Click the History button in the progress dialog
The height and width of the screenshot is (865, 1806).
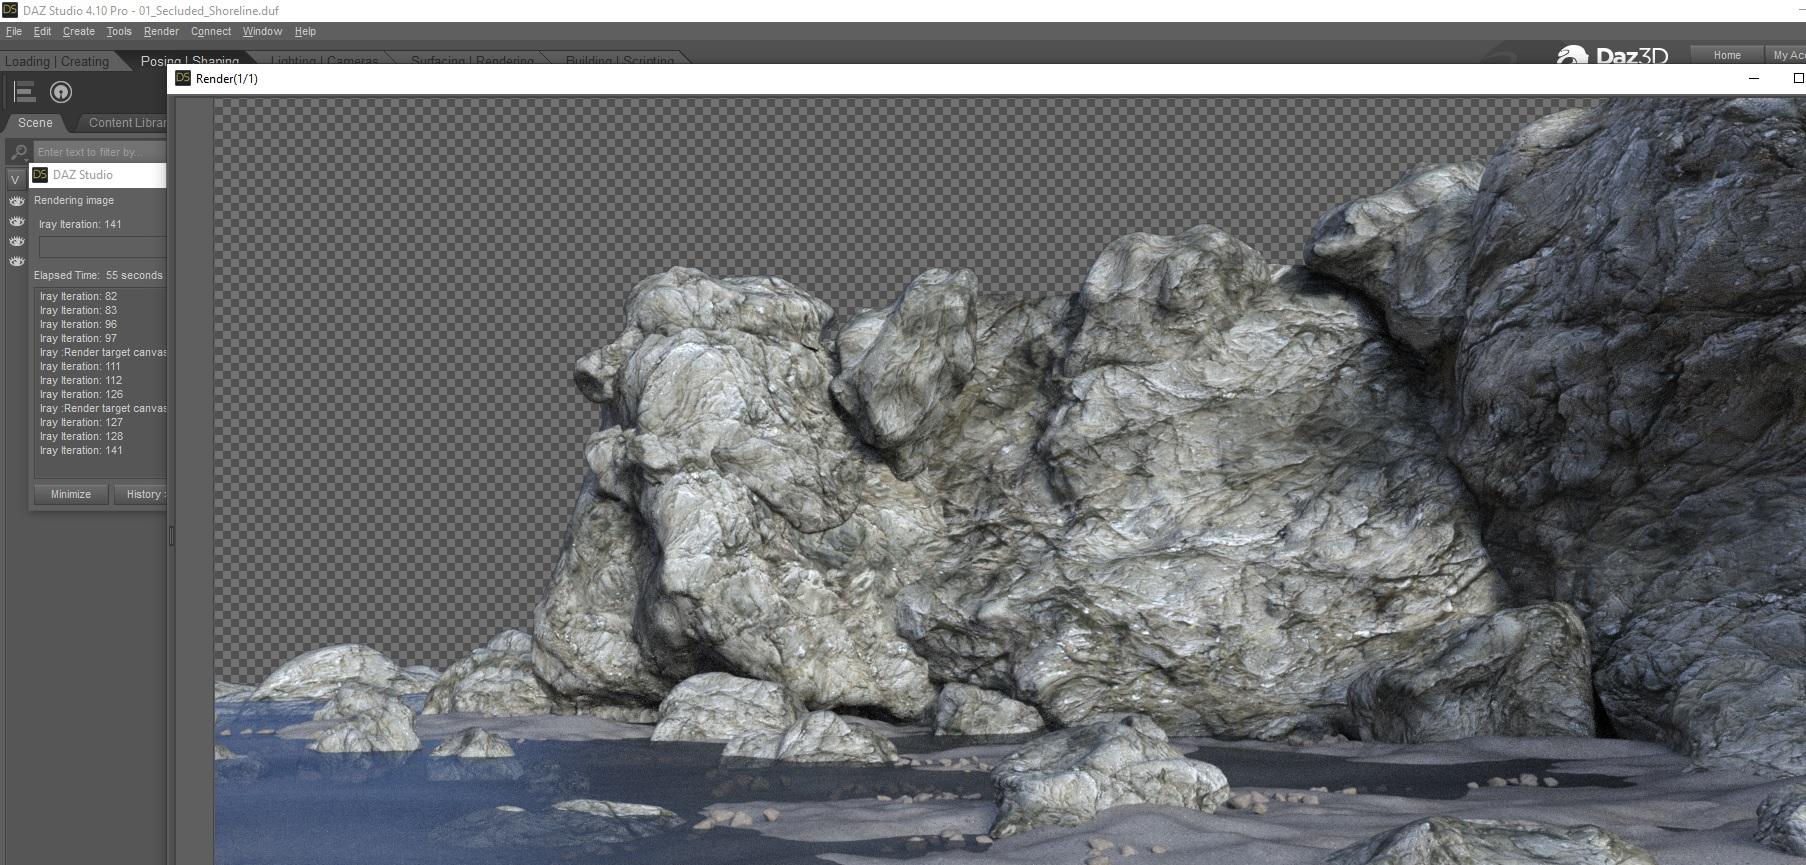coord(141,494)
